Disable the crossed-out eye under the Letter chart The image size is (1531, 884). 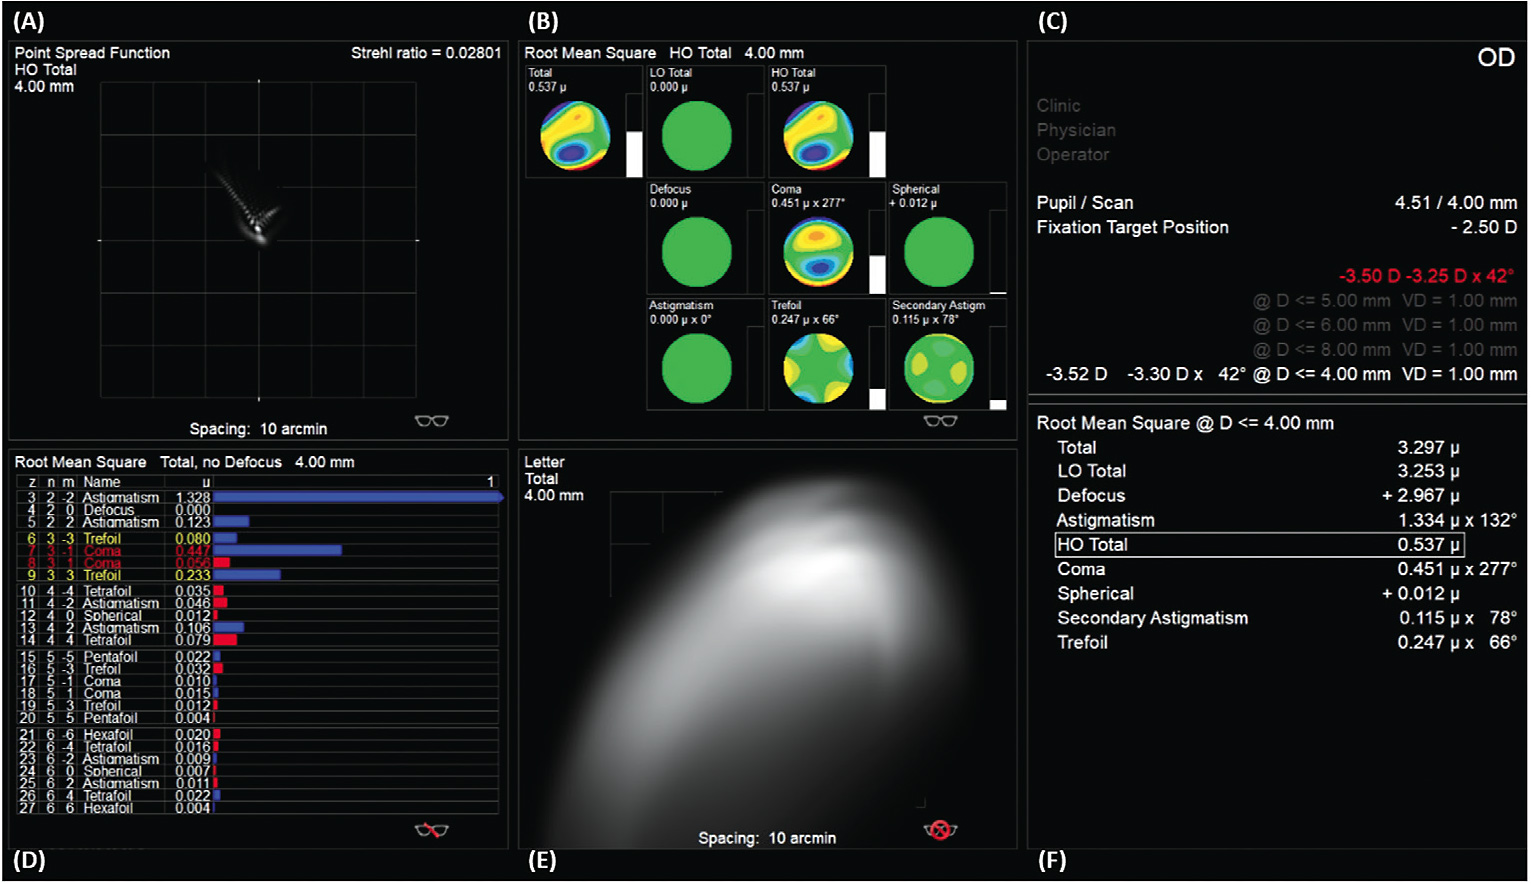click(x=941, y=830)
